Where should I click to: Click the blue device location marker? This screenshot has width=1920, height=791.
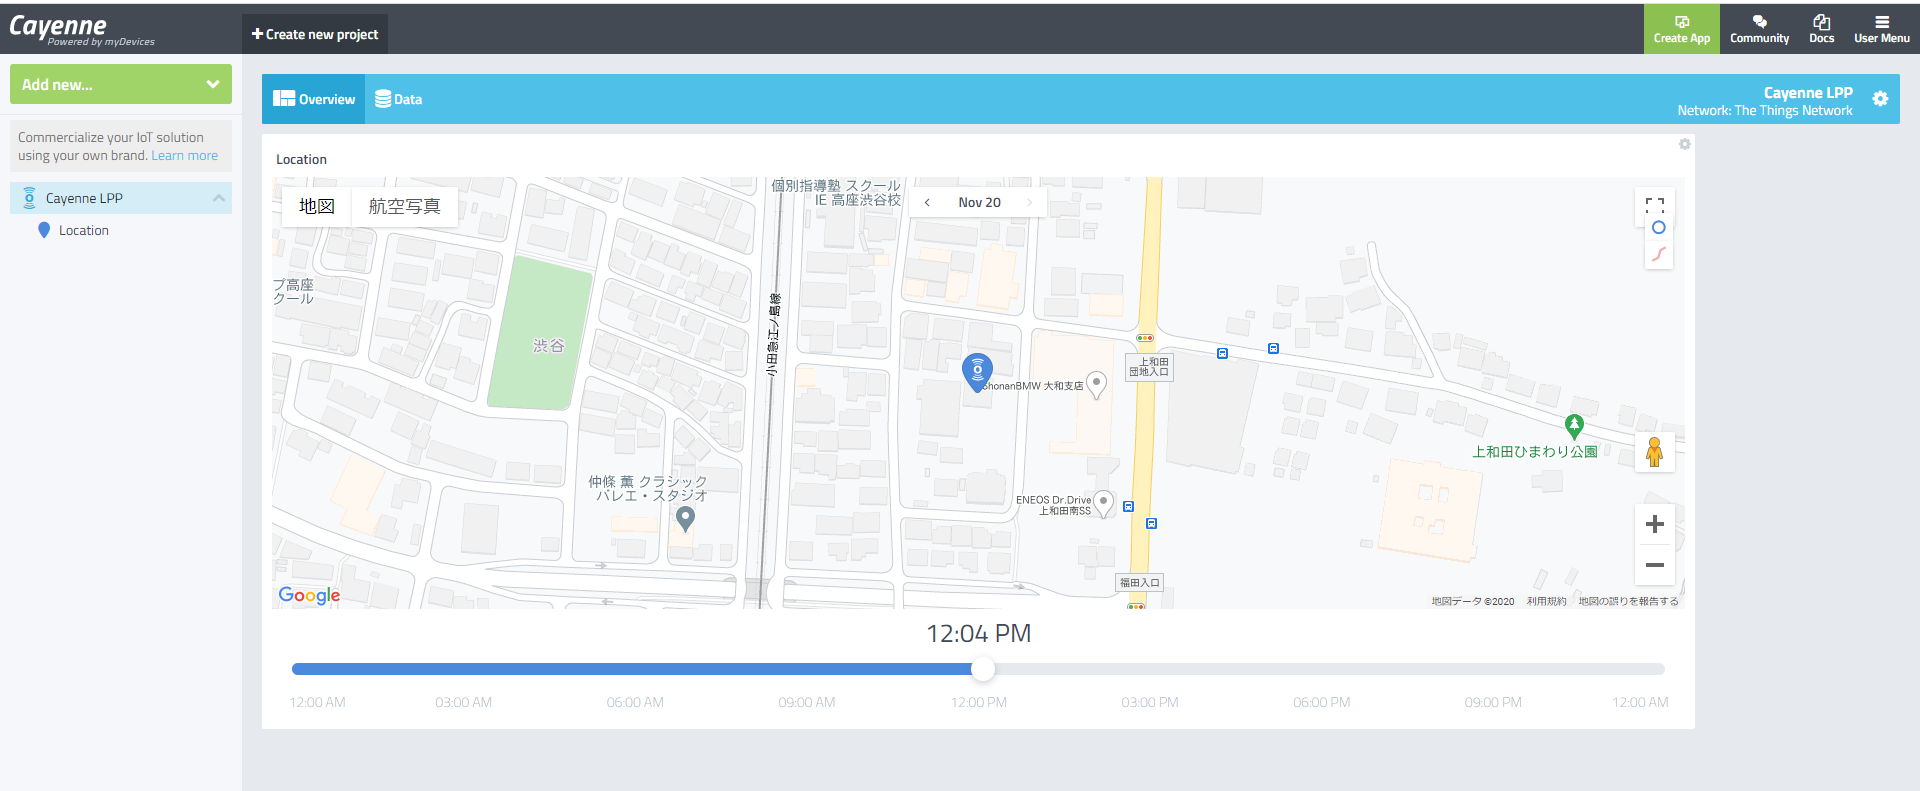(x=977, y=372)
